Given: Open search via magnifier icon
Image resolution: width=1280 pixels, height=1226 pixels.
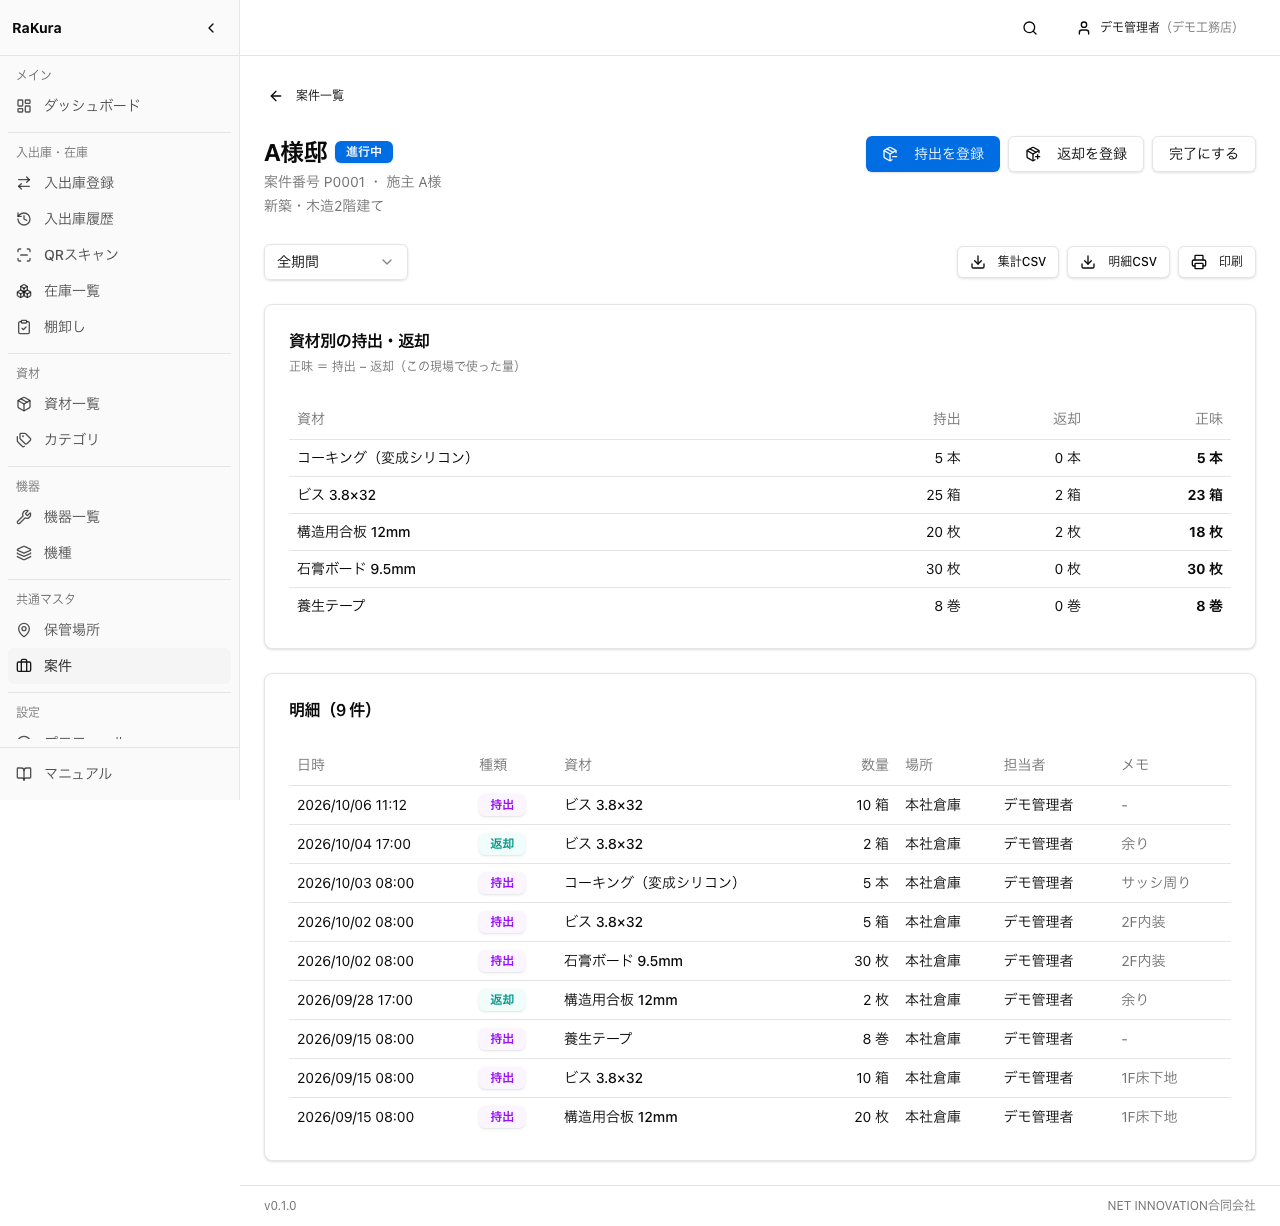Looking at the screenshot, I should tap(1030, 28).
